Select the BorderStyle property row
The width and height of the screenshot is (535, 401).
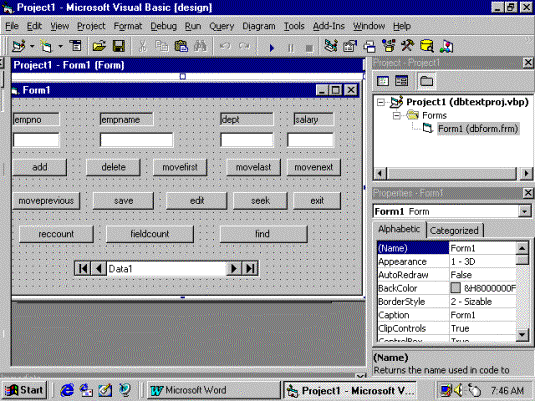pos(447,302)
